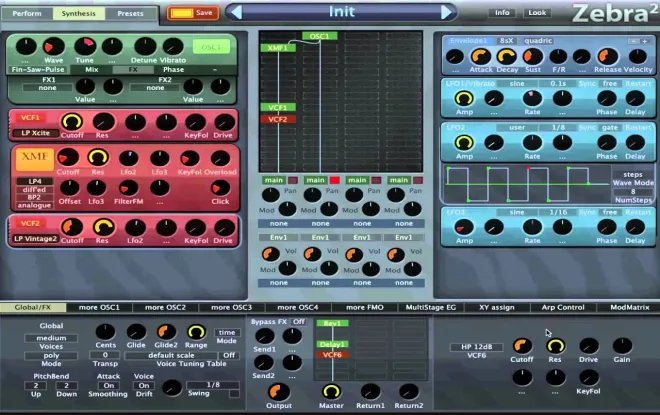The width and height of the screenshot is (660, 415).
Task: Click the VCF1 Cutoff knob
Action: pos(72,122)
